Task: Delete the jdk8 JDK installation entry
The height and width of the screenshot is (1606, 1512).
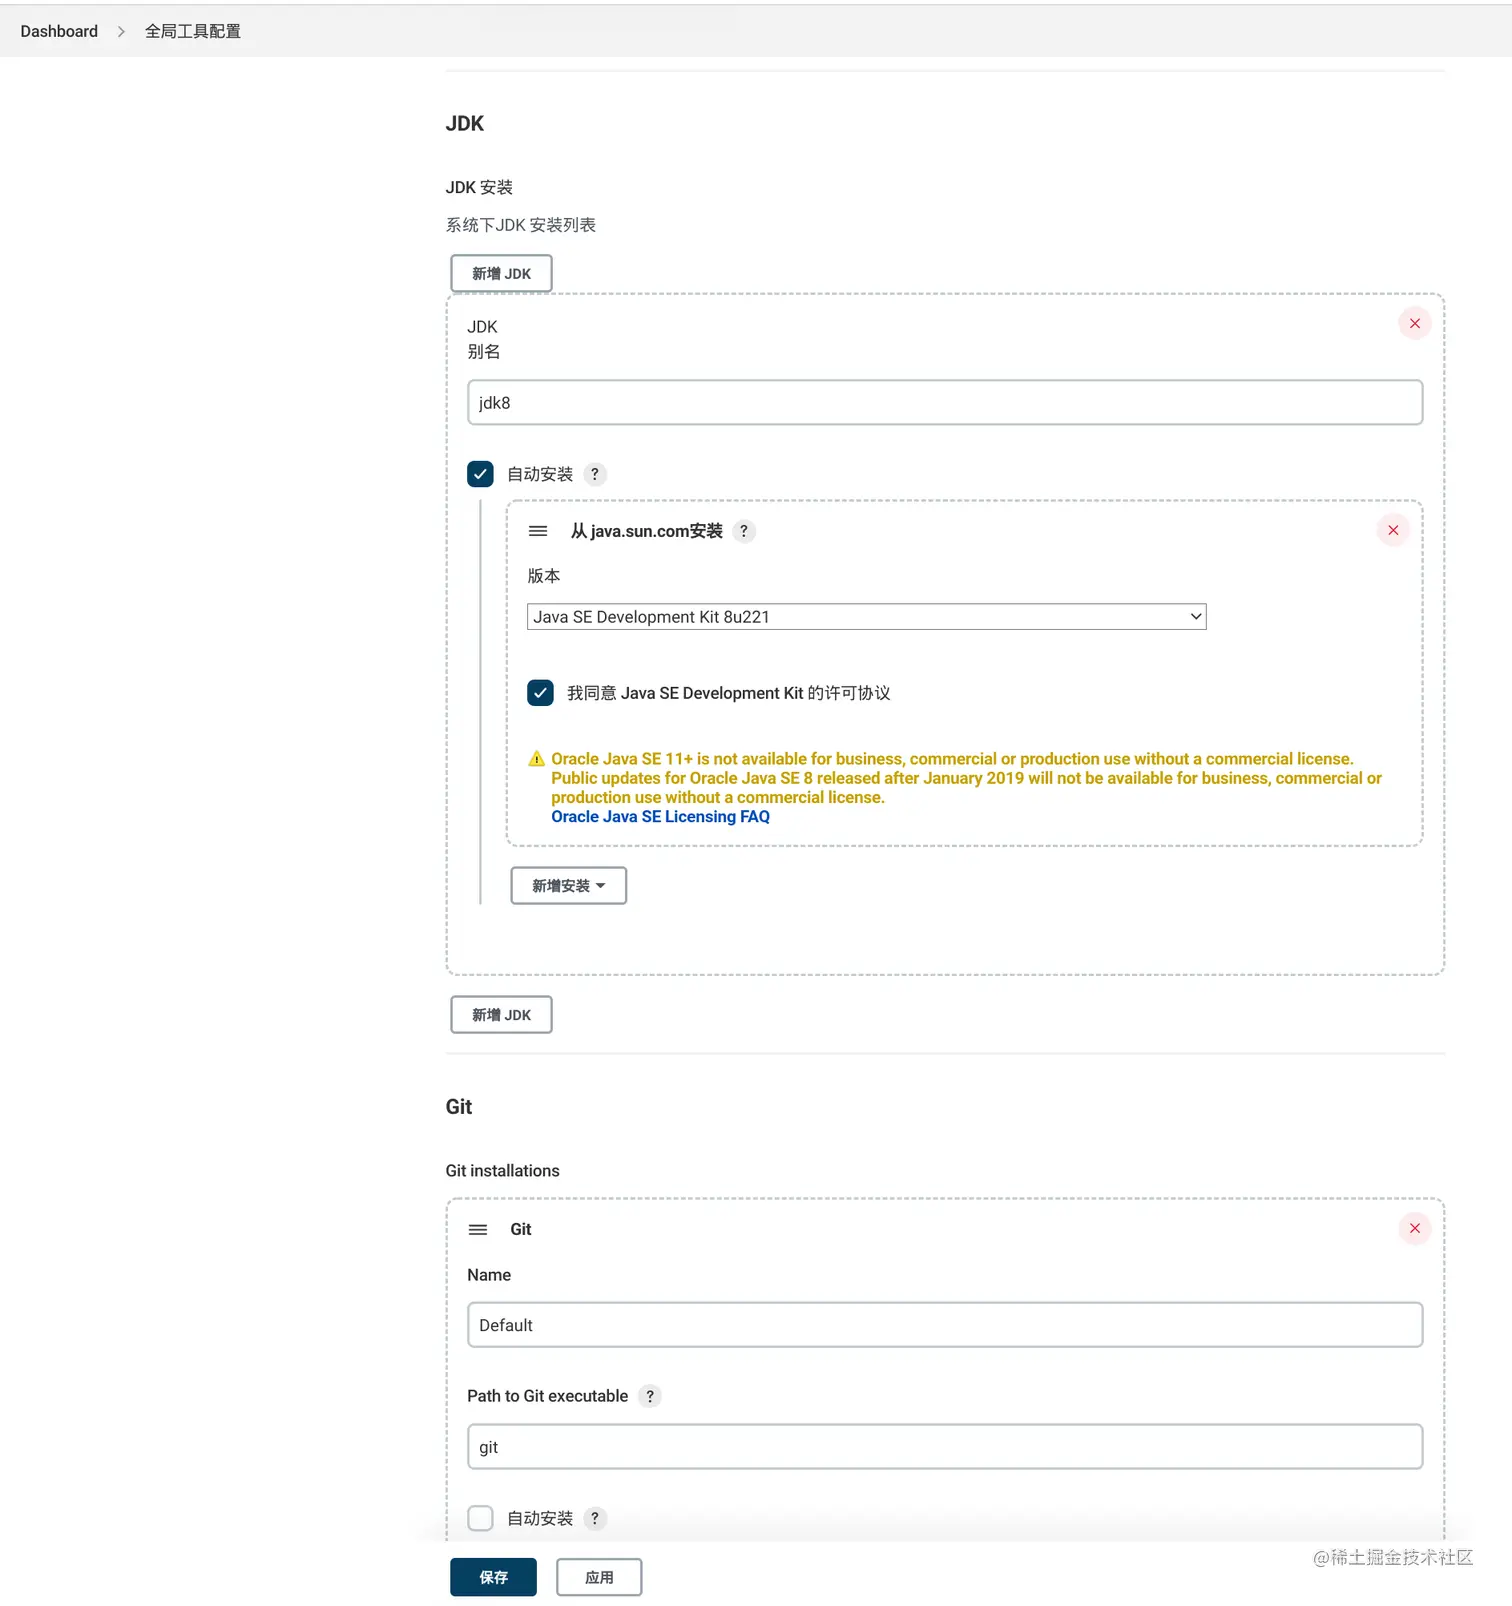Action: 1414,324
